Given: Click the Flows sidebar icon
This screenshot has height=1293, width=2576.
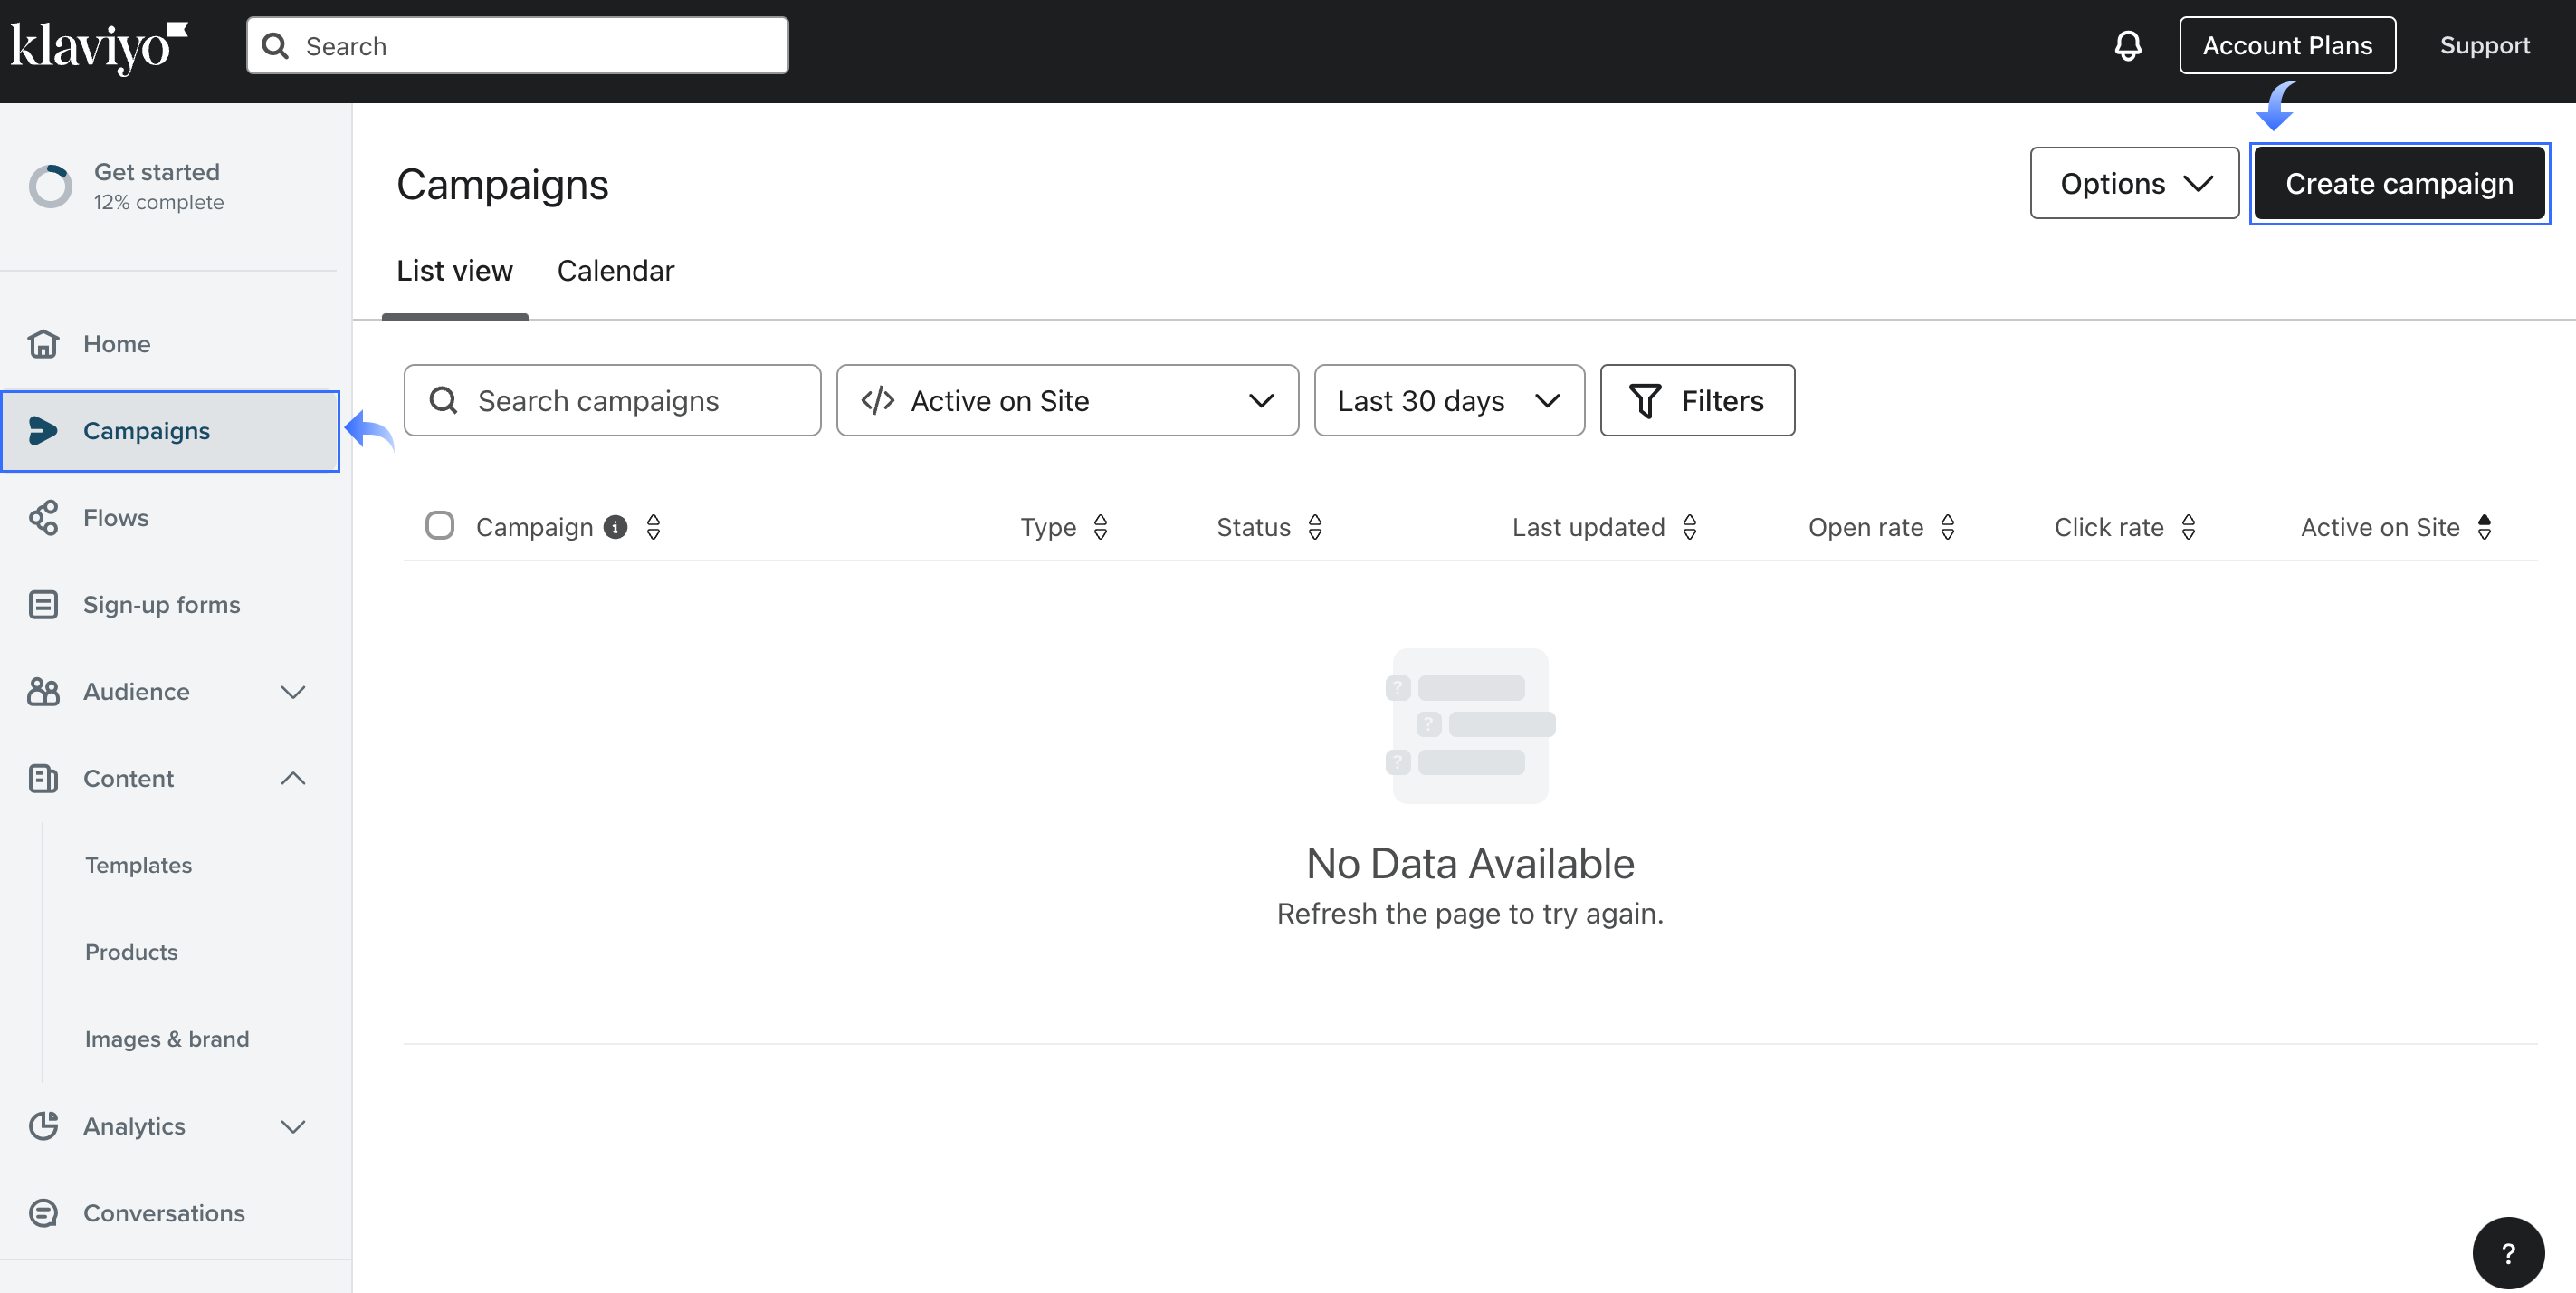Looking at the screenshot, I should (x=43, y=517).
